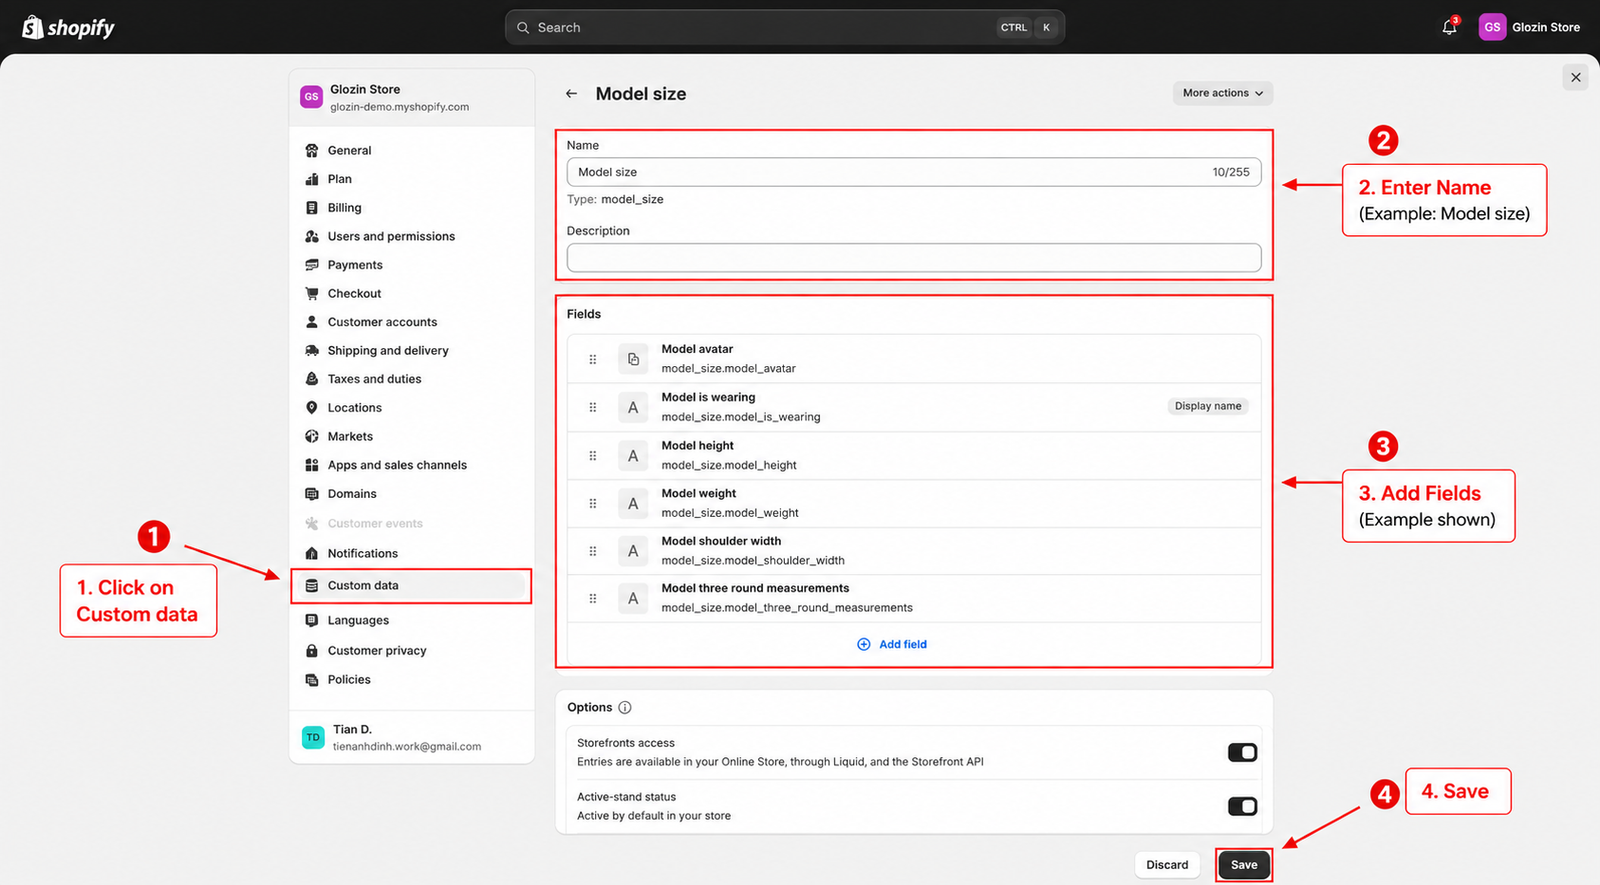Click the text type icon for Model shoulder width
Viewport: 1600px width, 885px height.
pos(633,551)
